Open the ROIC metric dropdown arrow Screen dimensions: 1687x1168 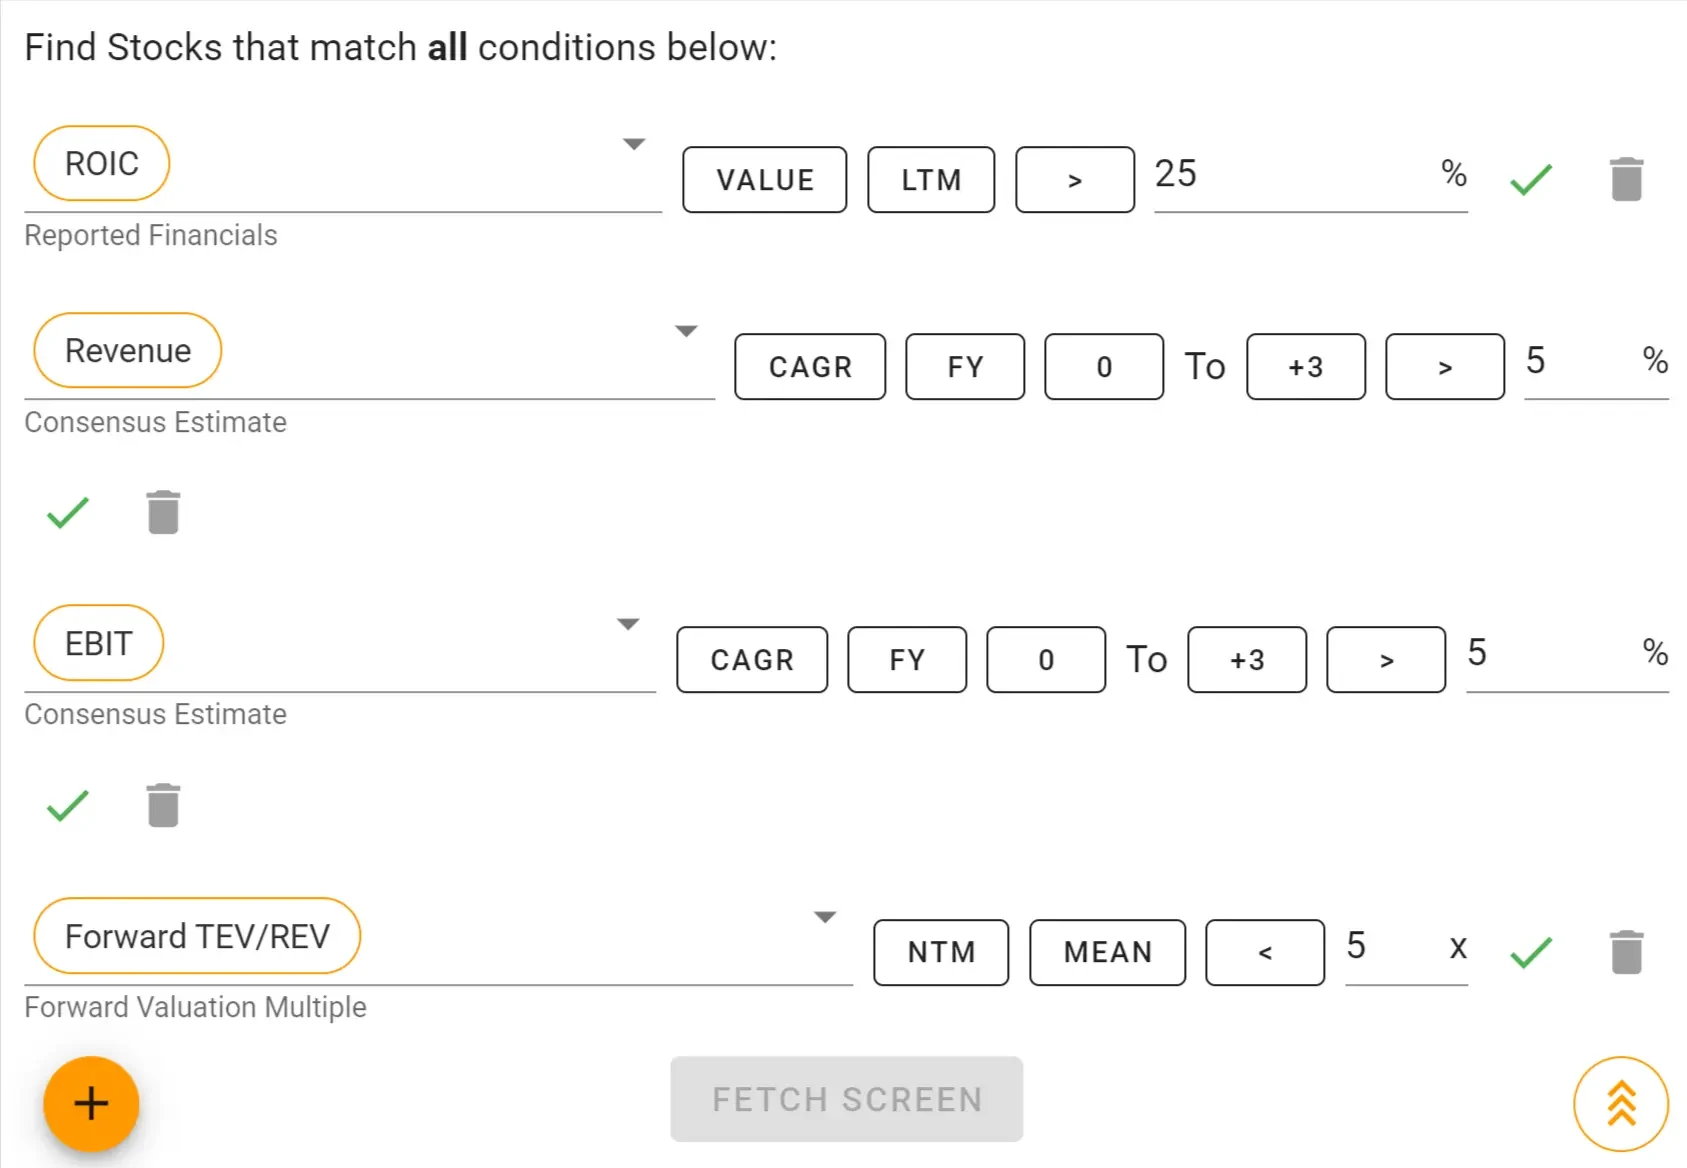pos(633,145)
